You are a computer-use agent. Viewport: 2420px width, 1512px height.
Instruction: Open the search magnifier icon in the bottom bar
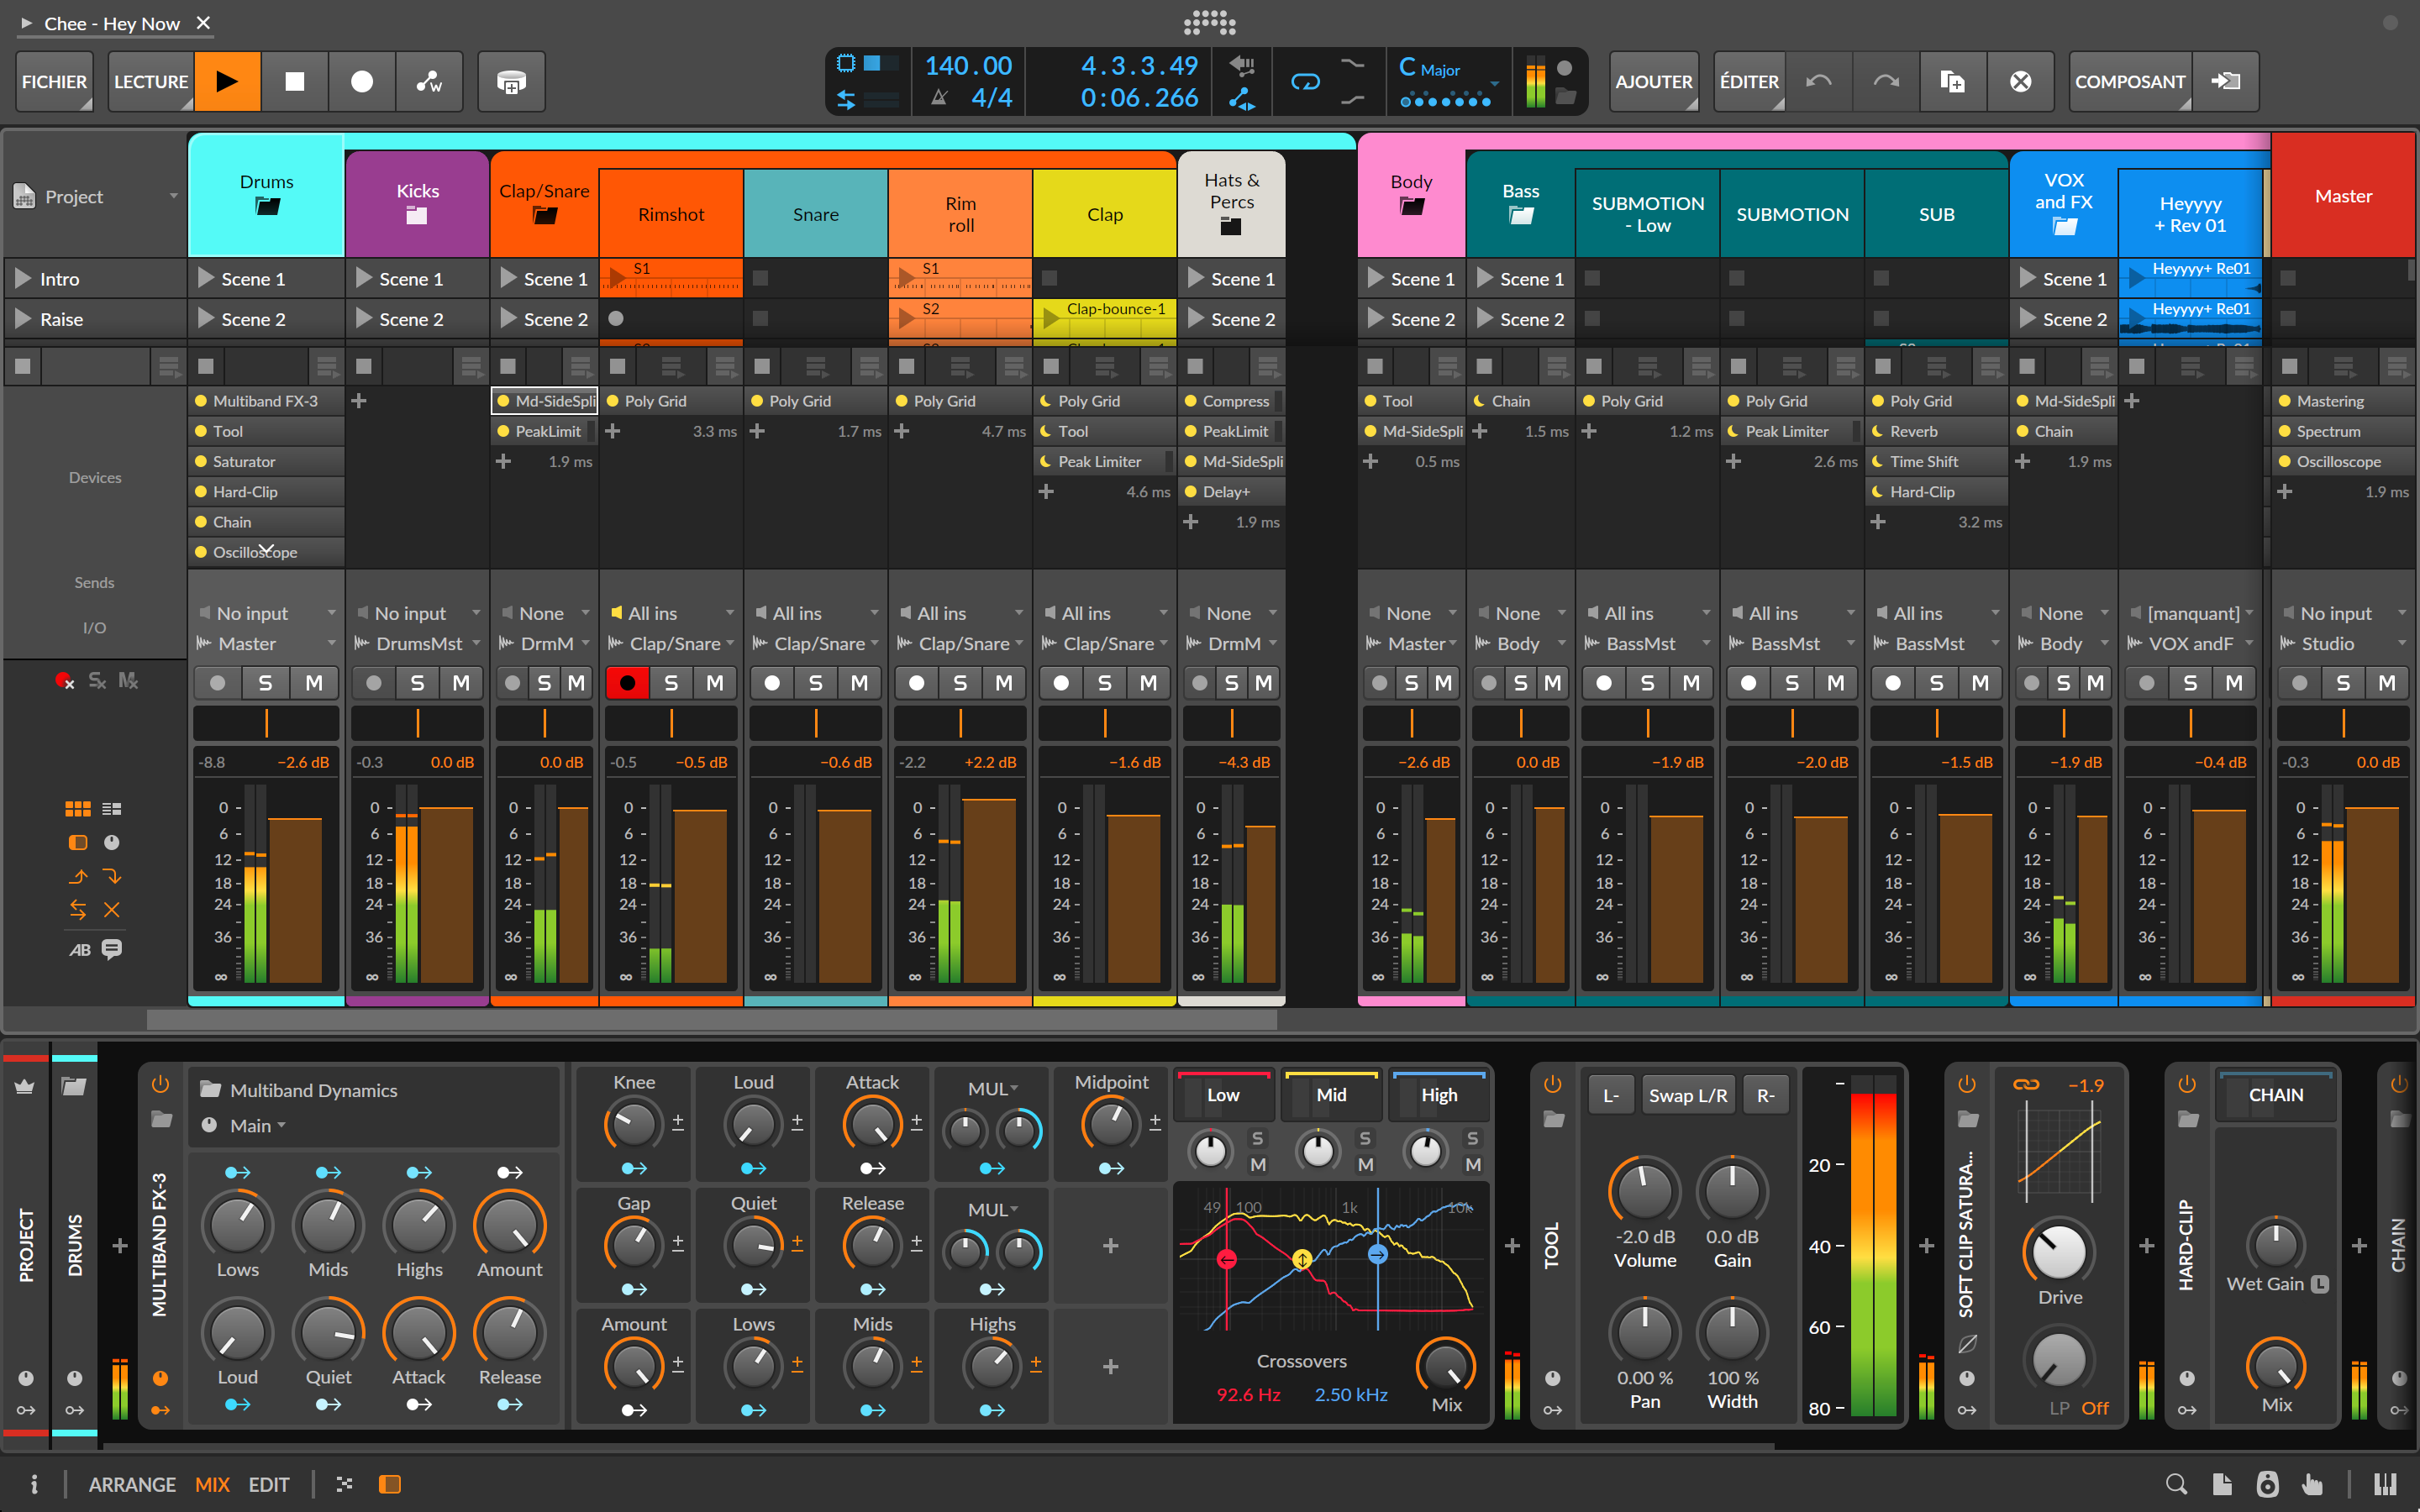coord(2176,1484)
